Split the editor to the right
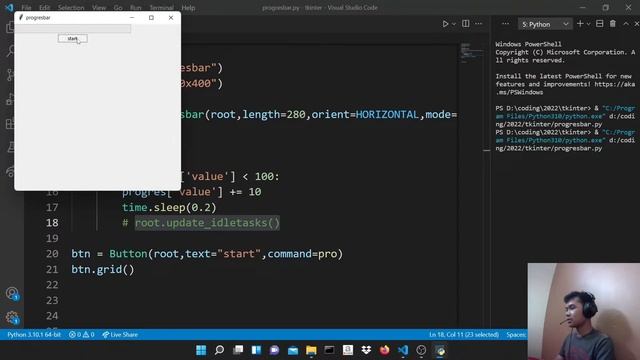The height and width of the screenshot is (360, 640). click(x=466, y=24)
